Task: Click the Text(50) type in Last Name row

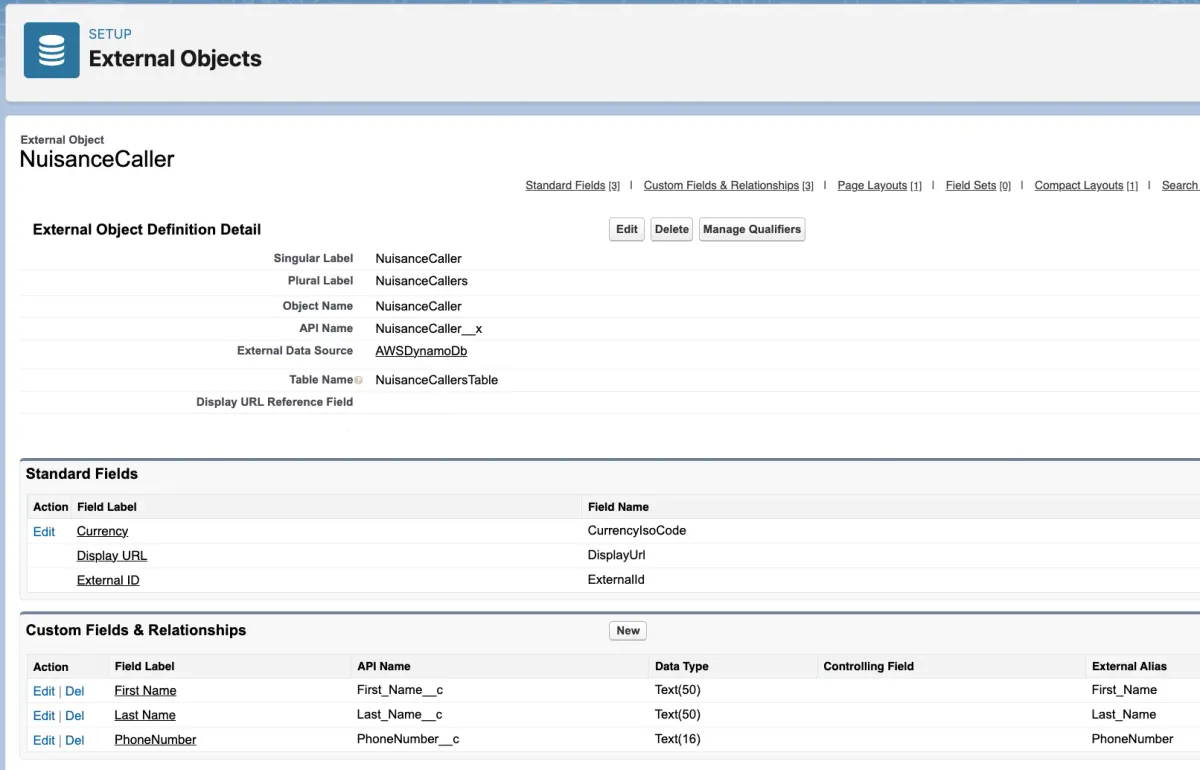Action: [678, 715]
